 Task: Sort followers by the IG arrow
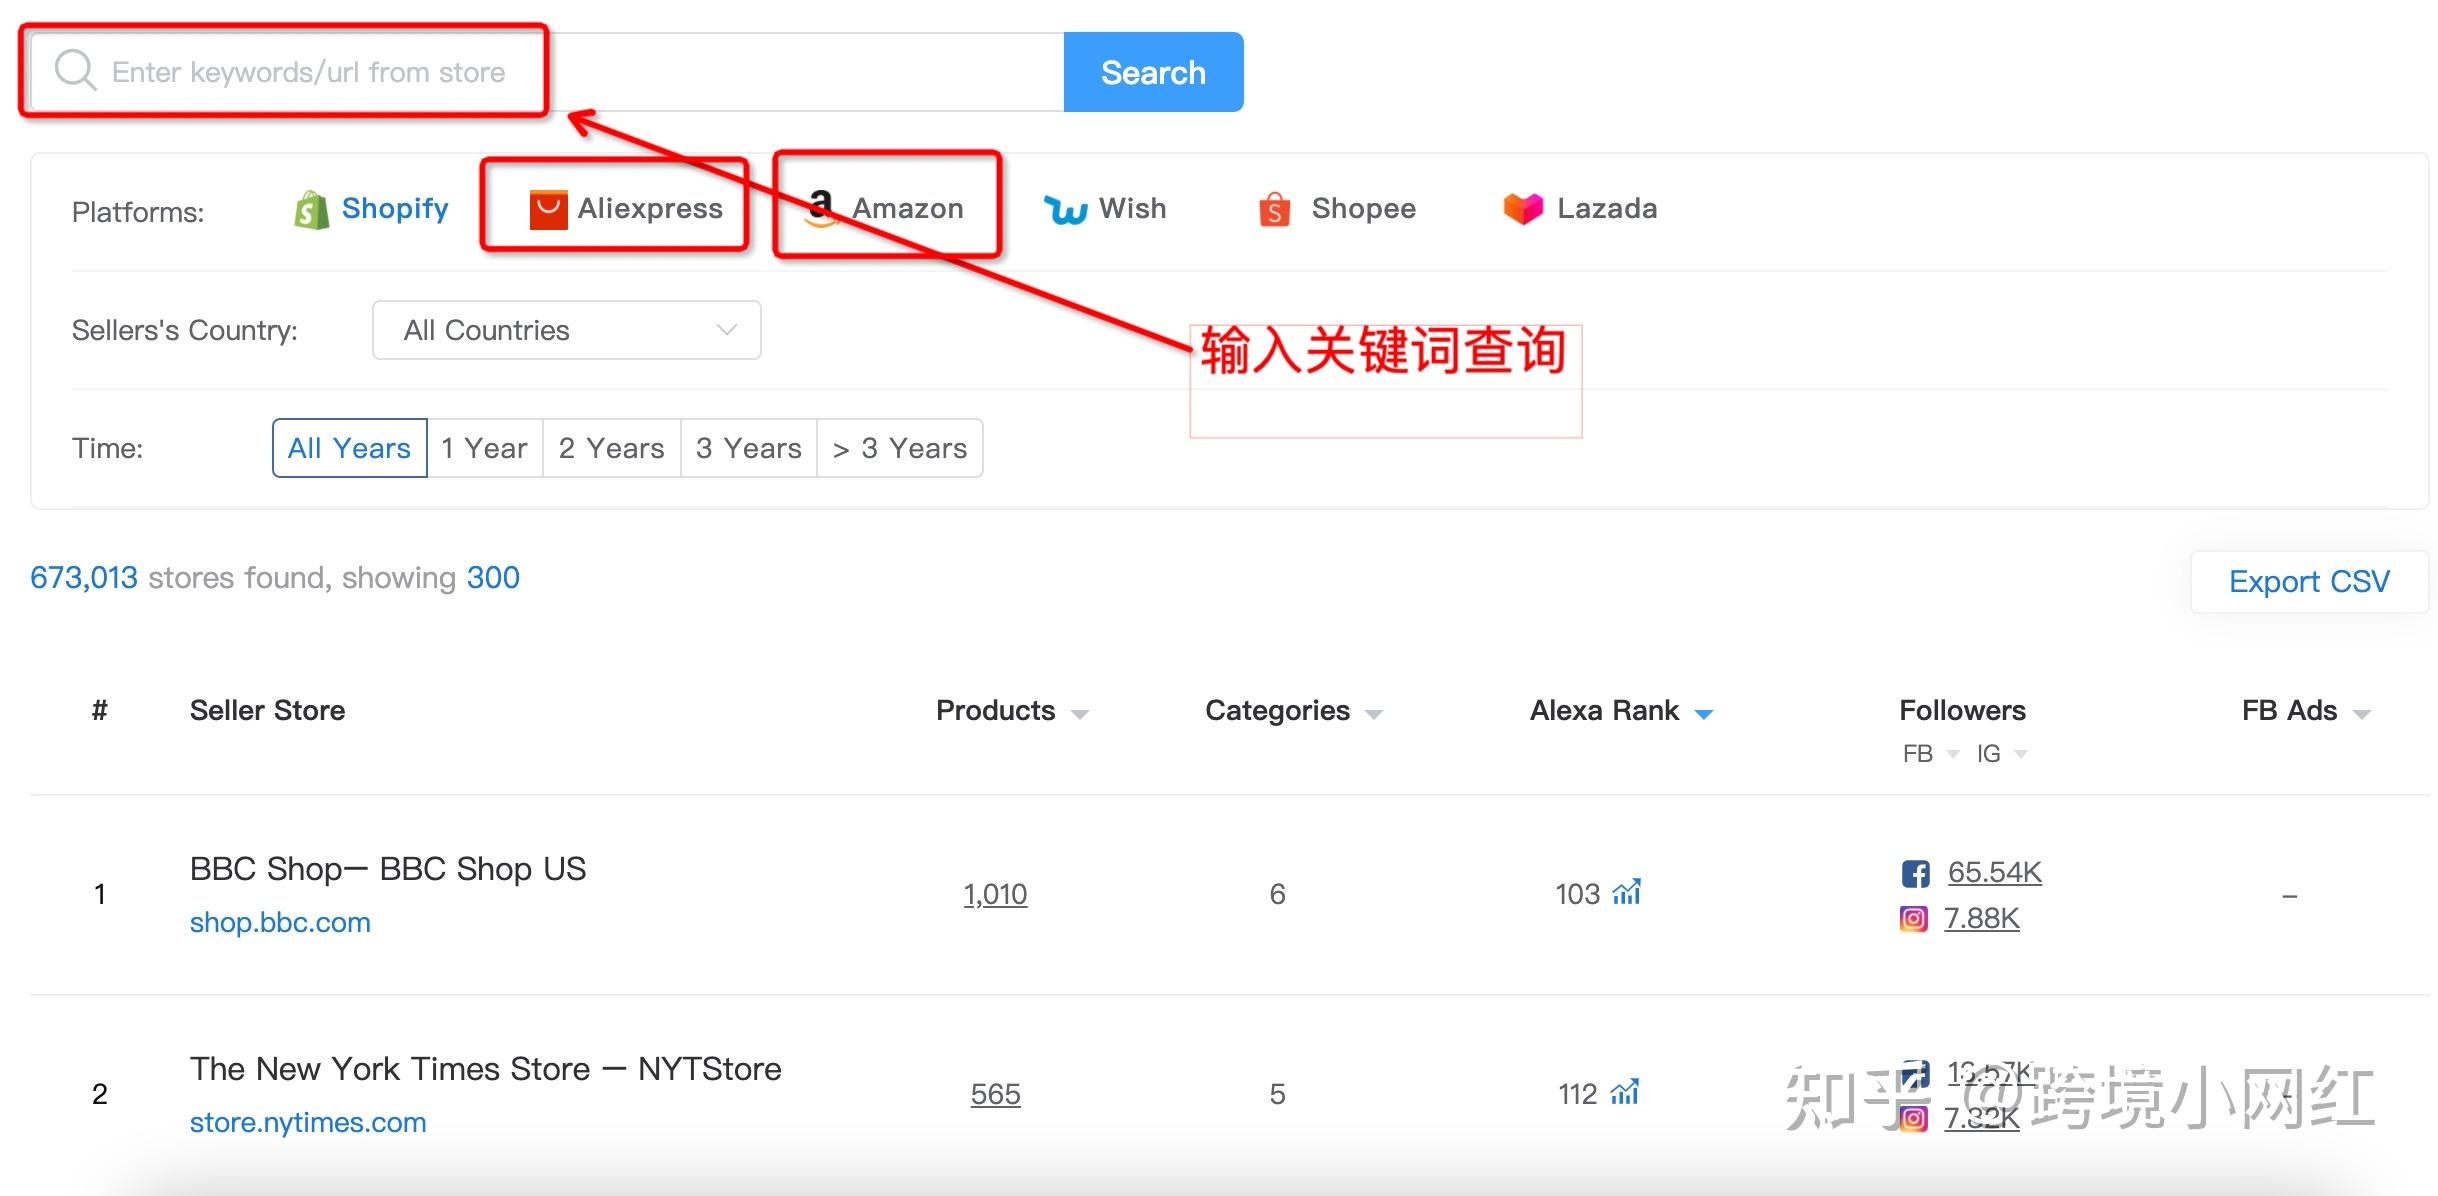2020,754
